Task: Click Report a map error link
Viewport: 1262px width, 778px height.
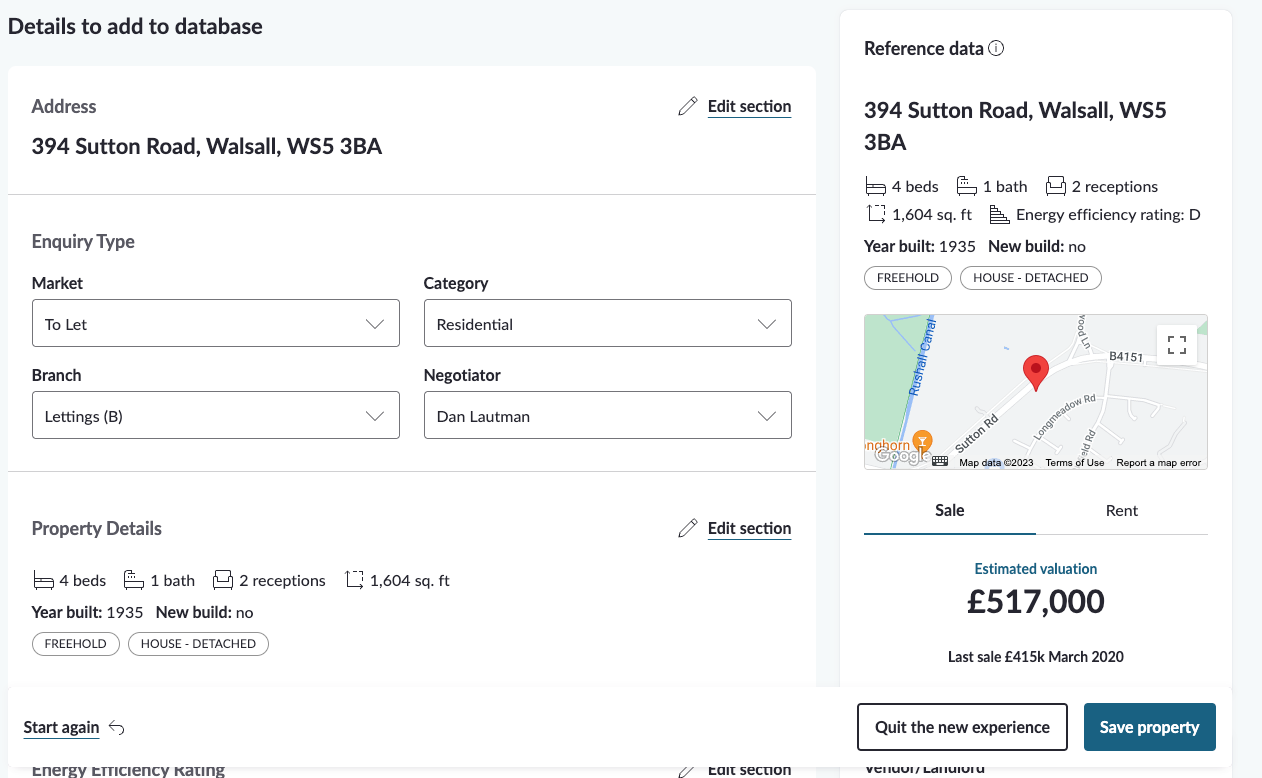Action: click(x=1158, y=463)
